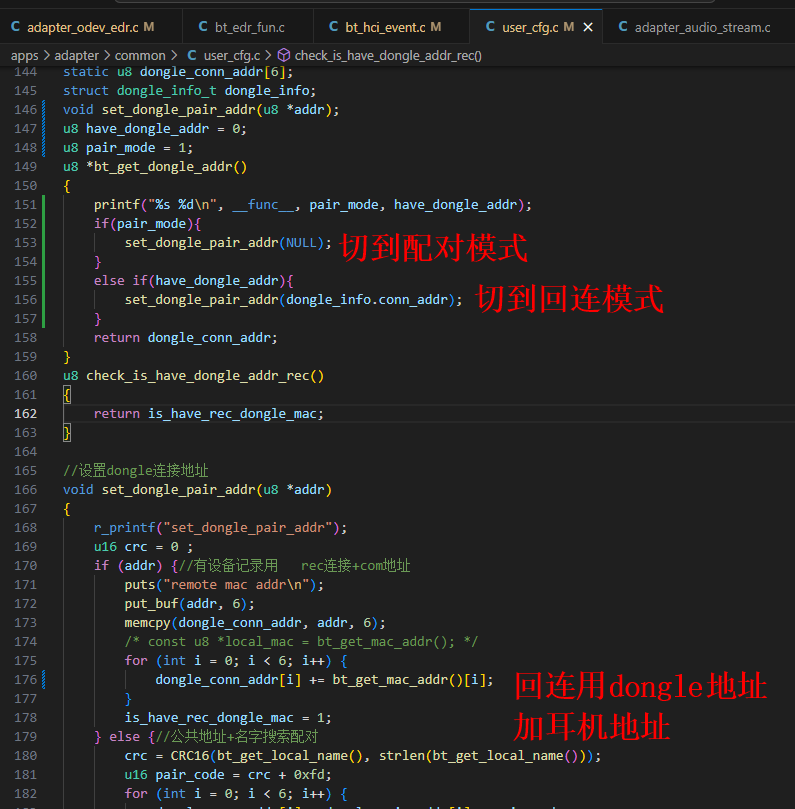
Task: Click 'set_dongle_pair_addr(NULL);' call
Action: coord(228,243)
